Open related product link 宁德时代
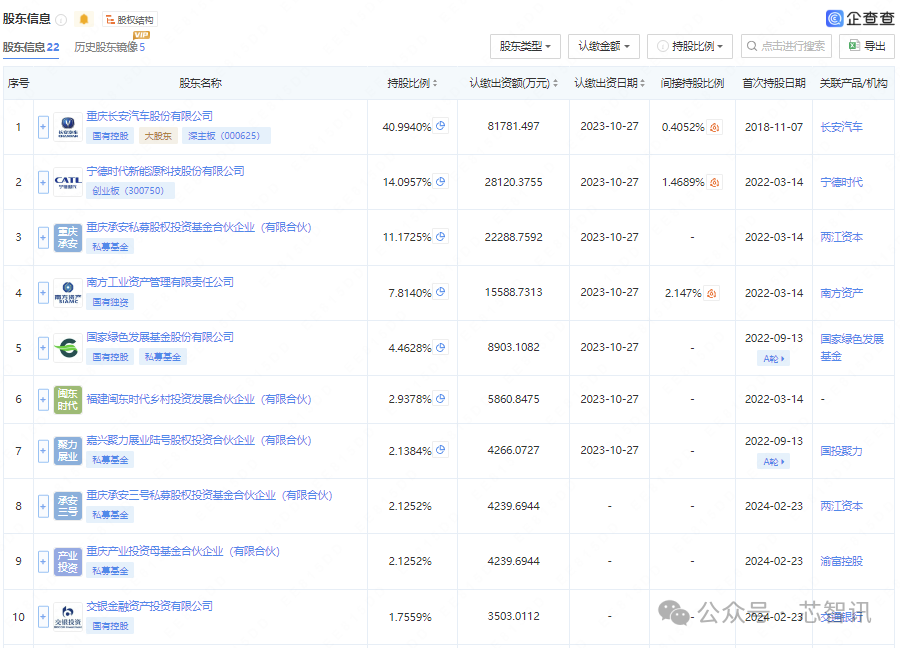900x648 pixels. tap(841, 182)
